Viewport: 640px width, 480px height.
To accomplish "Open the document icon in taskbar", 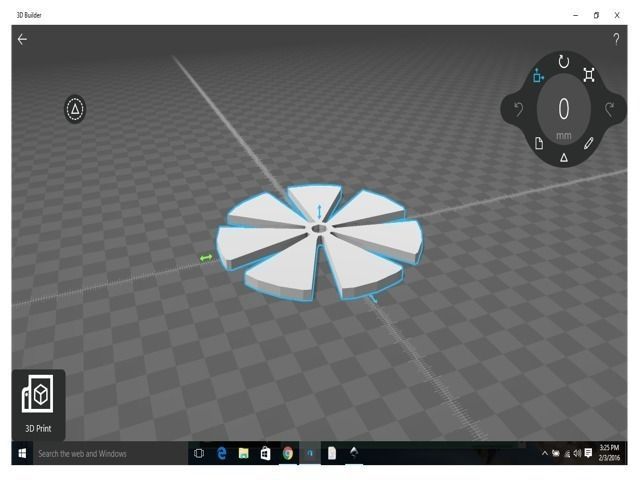I will 332,453.
